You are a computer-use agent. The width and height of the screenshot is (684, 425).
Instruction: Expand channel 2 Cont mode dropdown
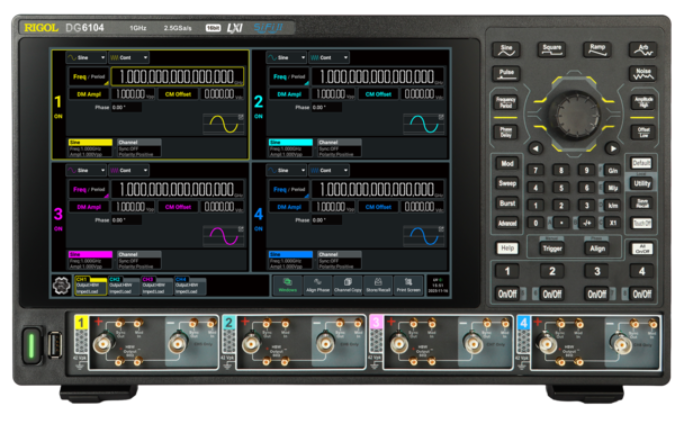[x=328, y=58]
